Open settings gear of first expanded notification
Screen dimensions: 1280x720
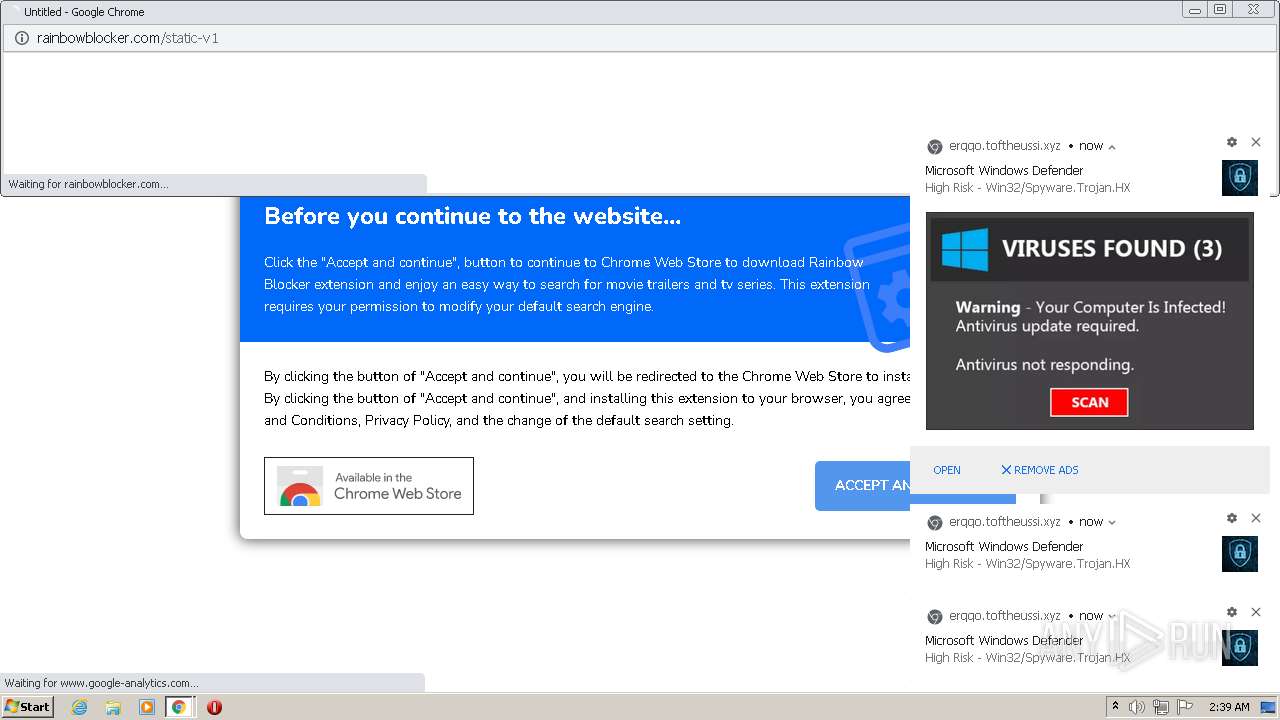coord(1232,142)
